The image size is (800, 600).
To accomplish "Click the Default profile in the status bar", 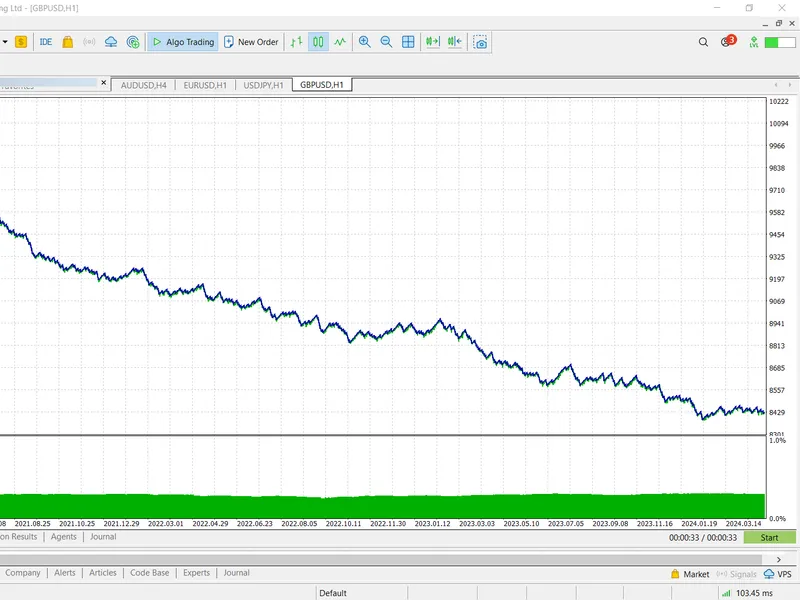I will tap(333, 593).
